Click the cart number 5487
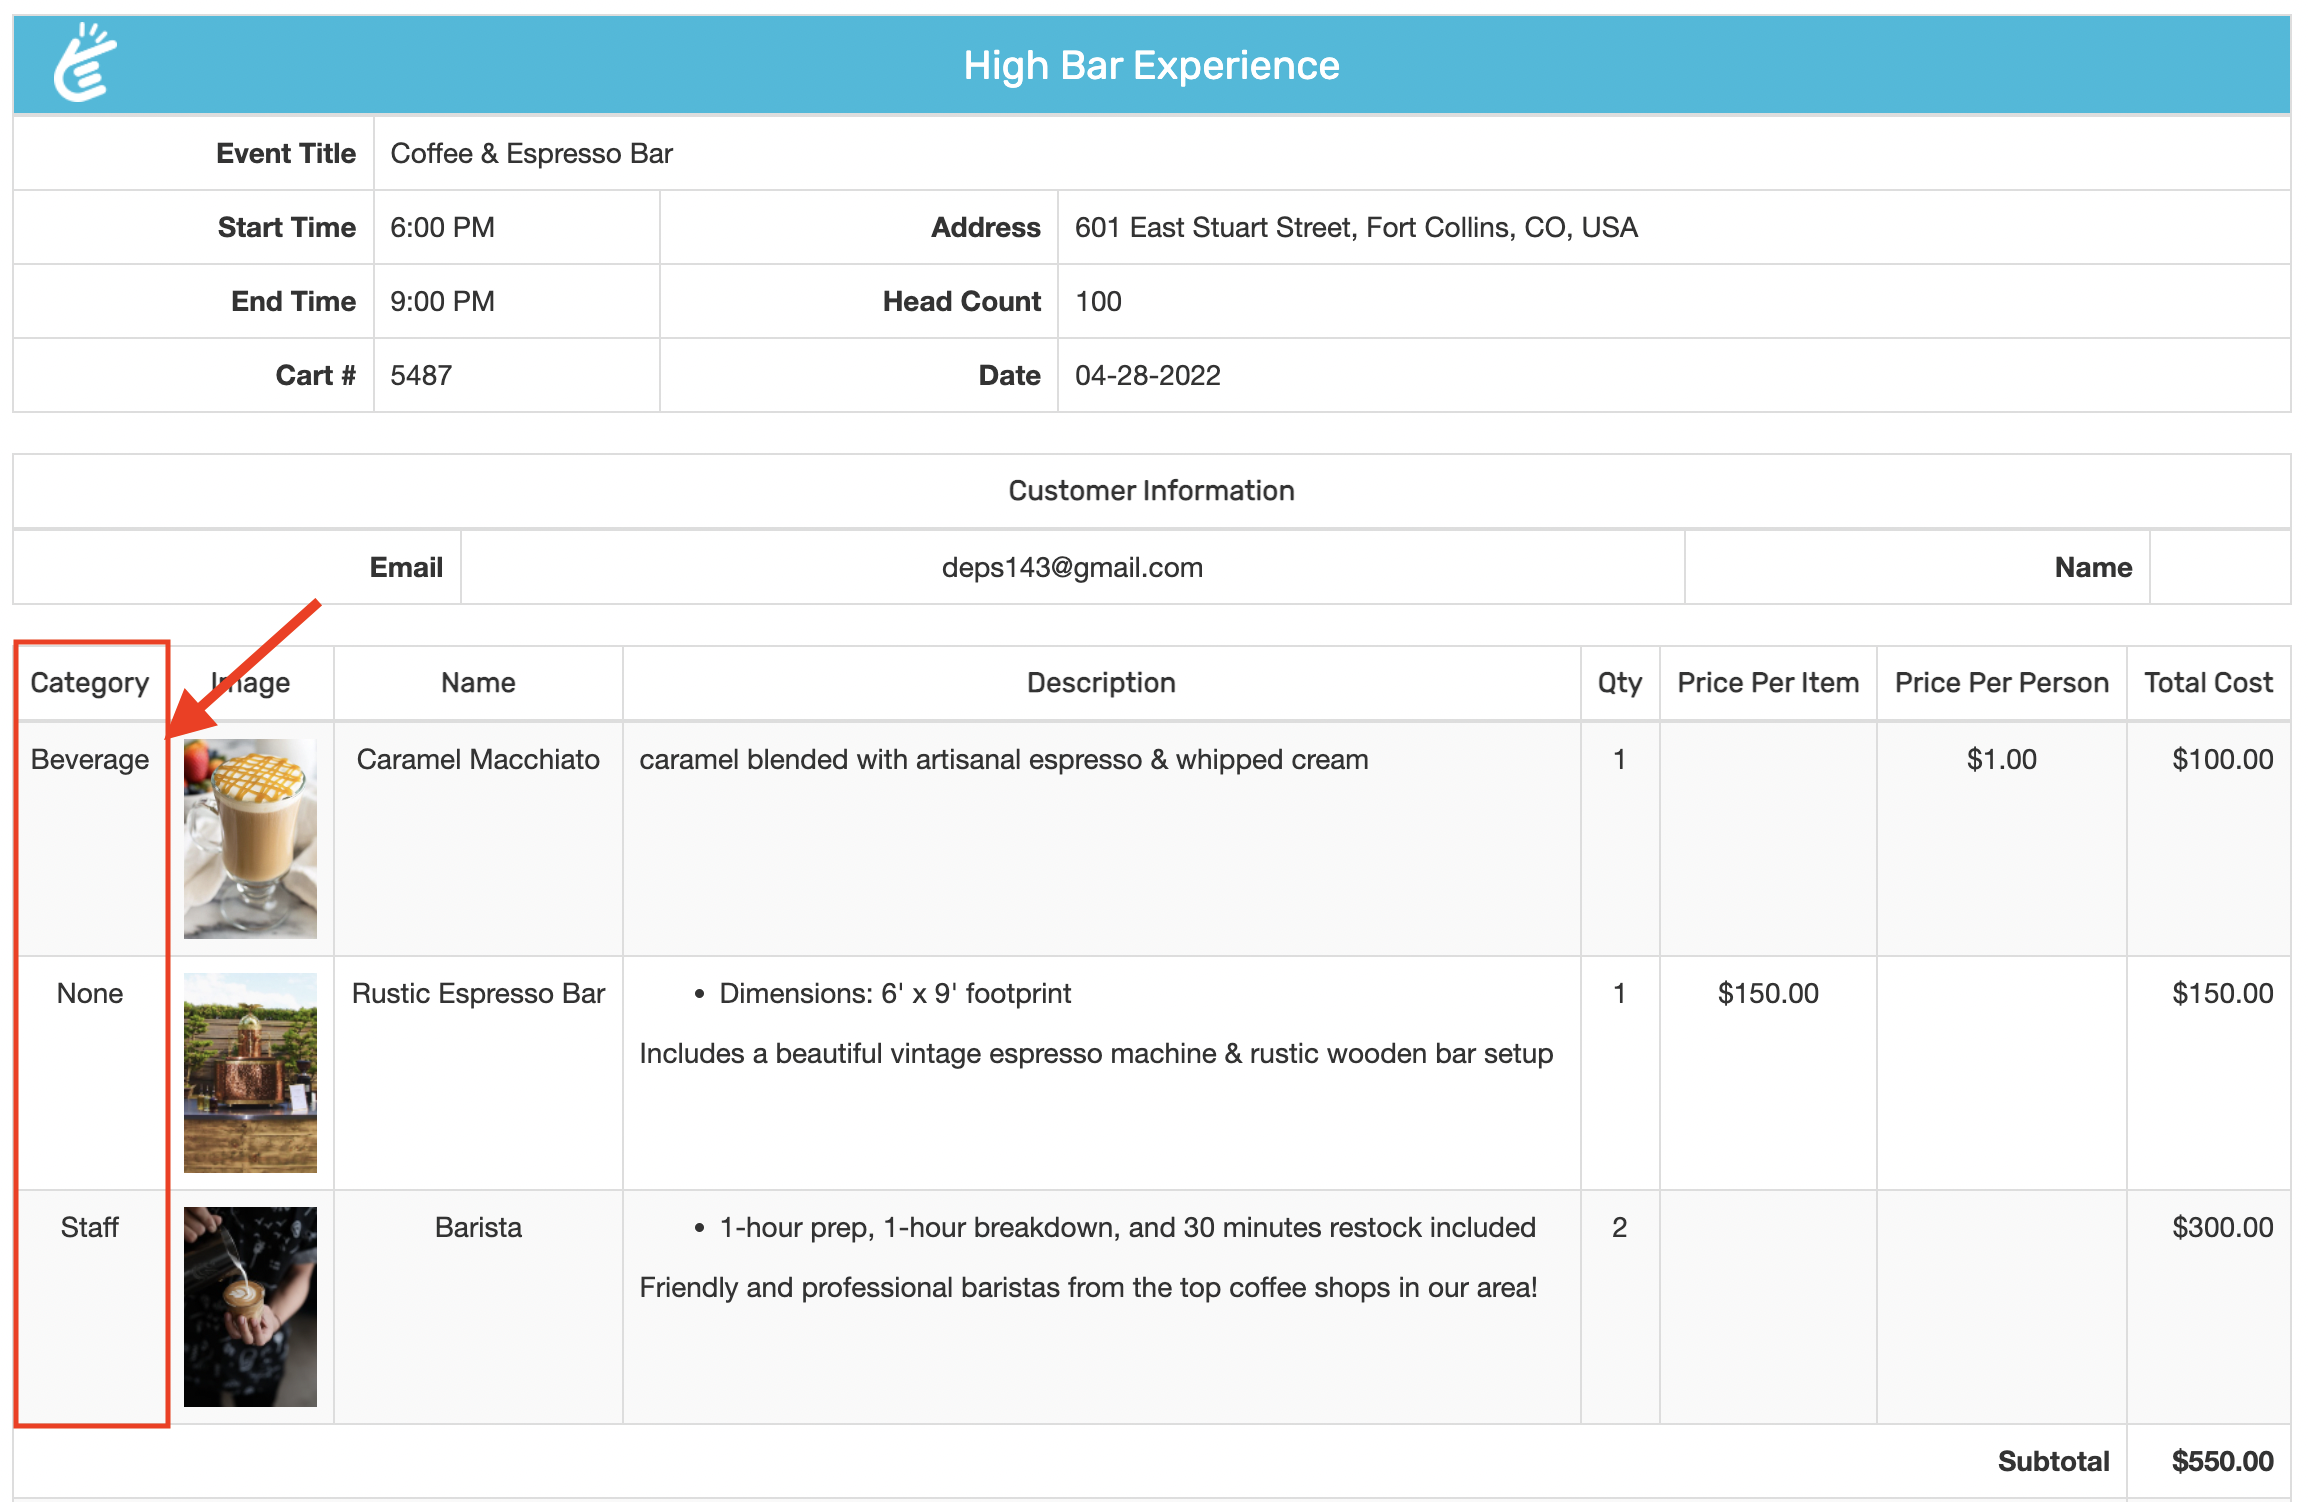The width and height of the screenshot is (2308, 1502). (421, 376)
